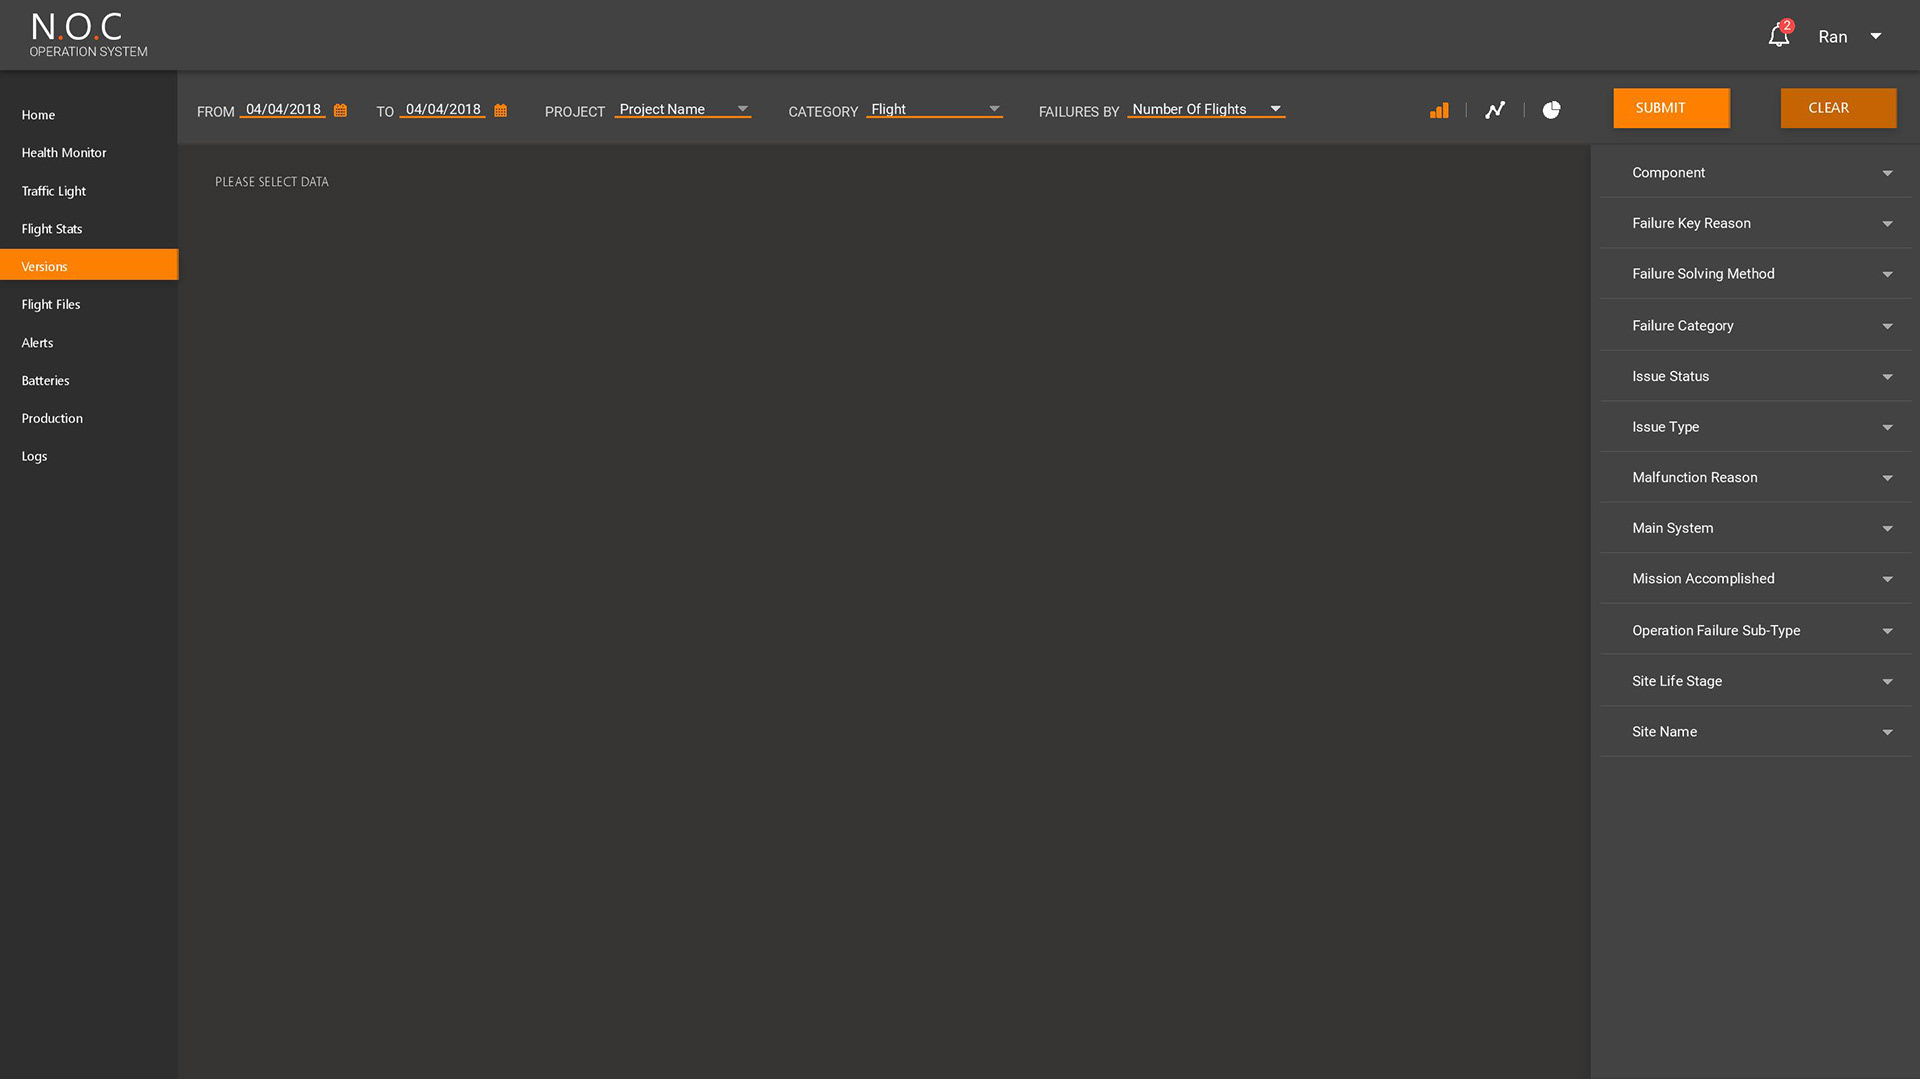Expand the Failure Solving Method filter
The image size is (1920, 1079).
tap(1756, 274)
